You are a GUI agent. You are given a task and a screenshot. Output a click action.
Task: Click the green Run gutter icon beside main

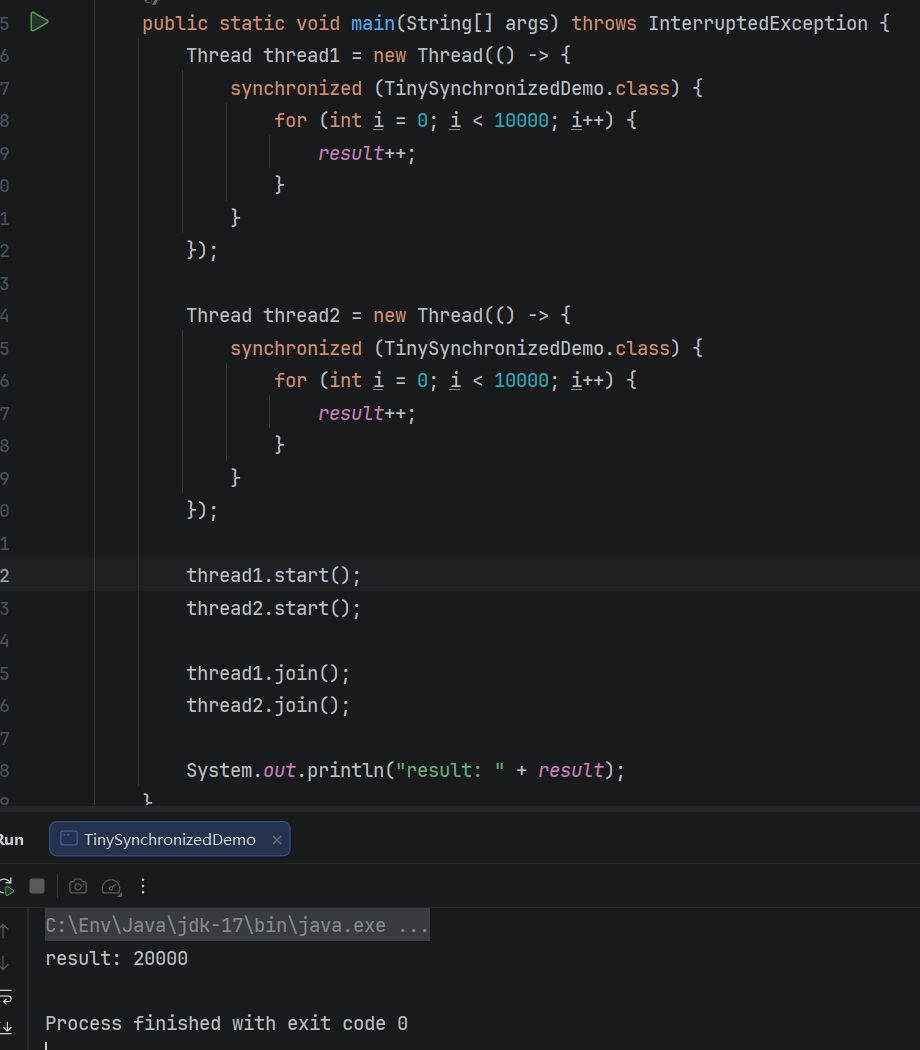(39, 22)
